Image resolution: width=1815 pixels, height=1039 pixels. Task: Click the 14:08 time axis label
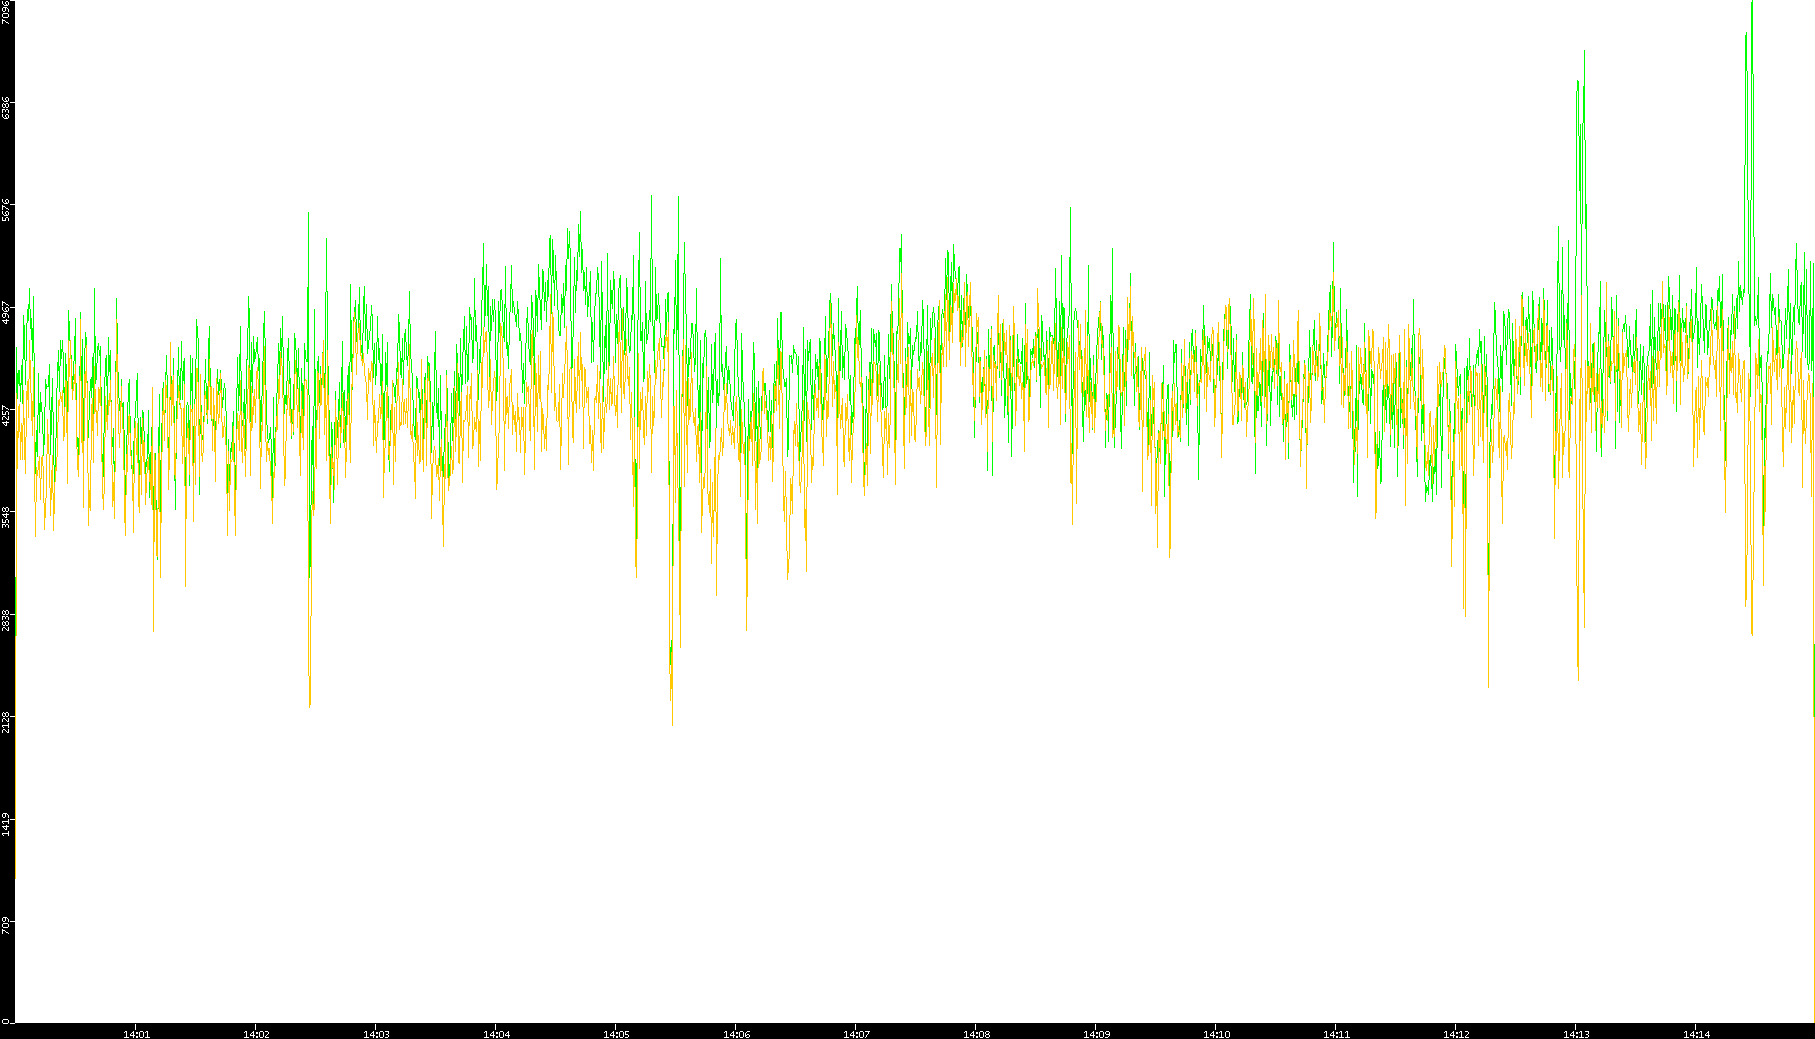976,1033
